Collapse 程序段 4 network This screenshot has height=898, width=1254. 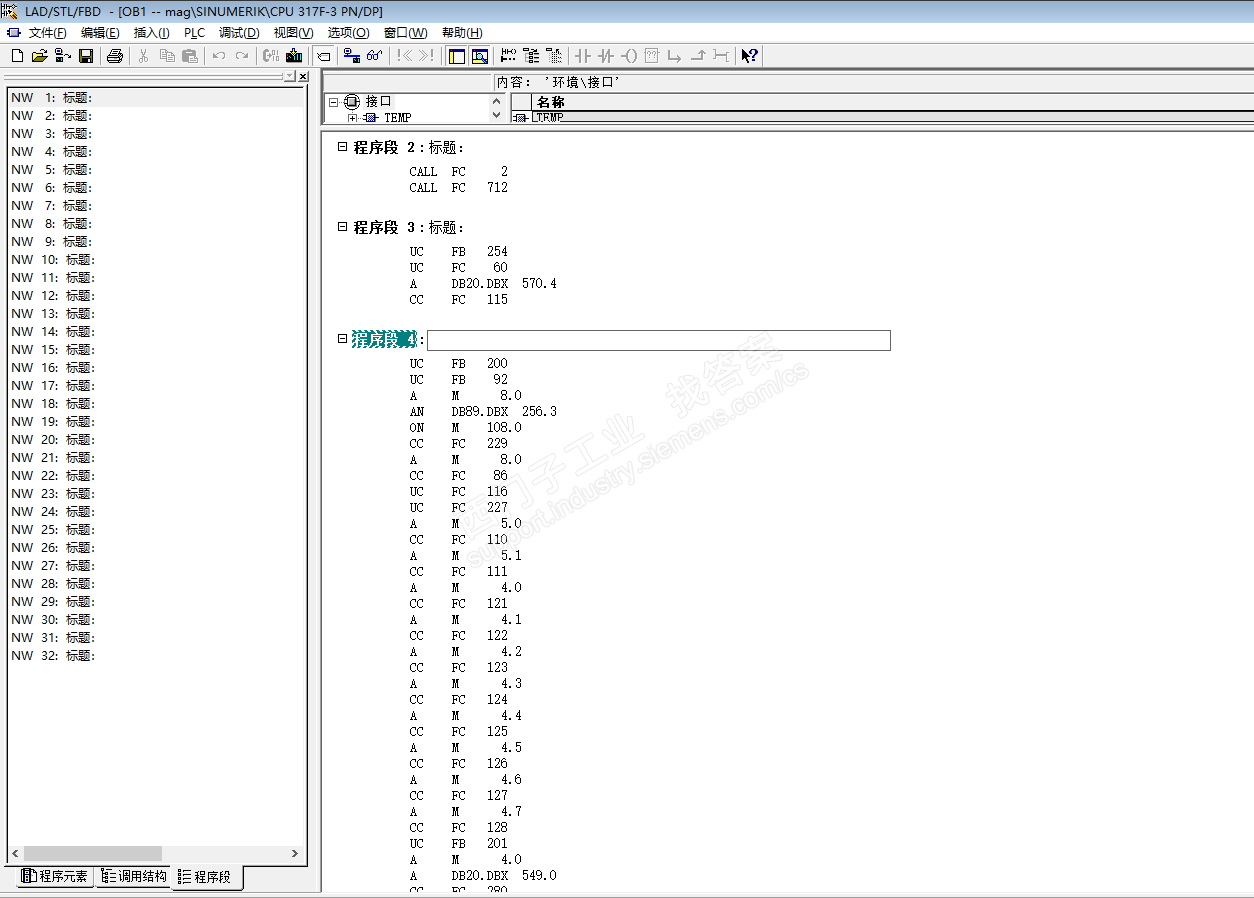pos(342,338)
